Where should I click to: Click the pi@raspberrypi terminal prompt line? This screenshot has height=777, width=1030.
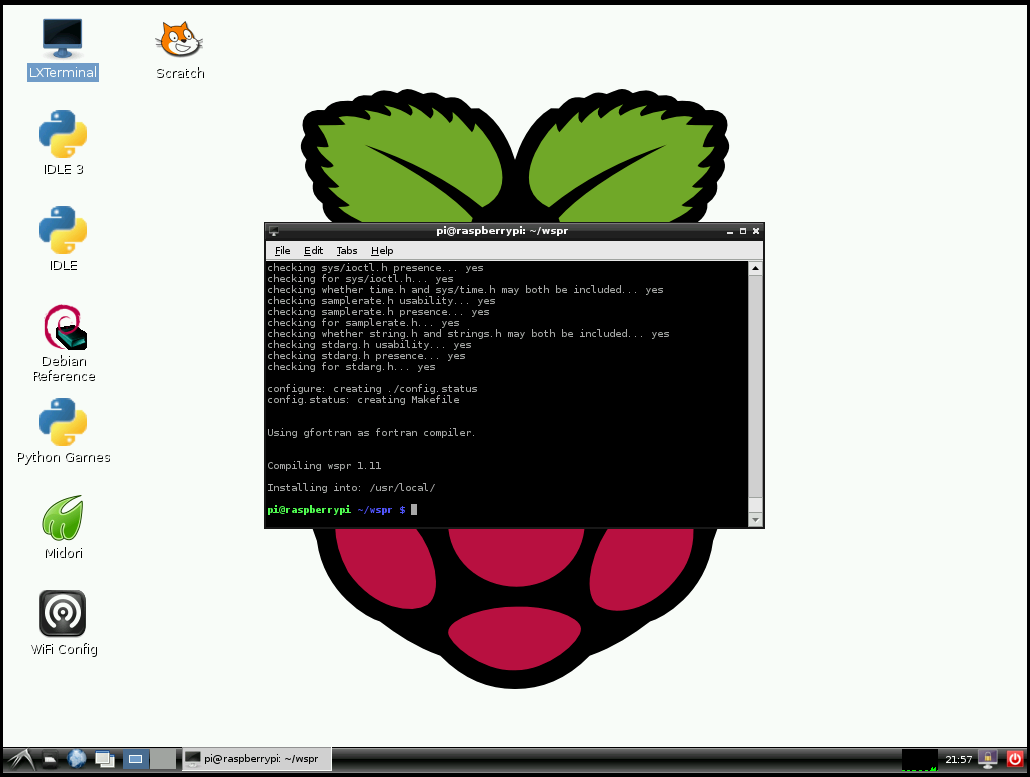tap(342, 510)
